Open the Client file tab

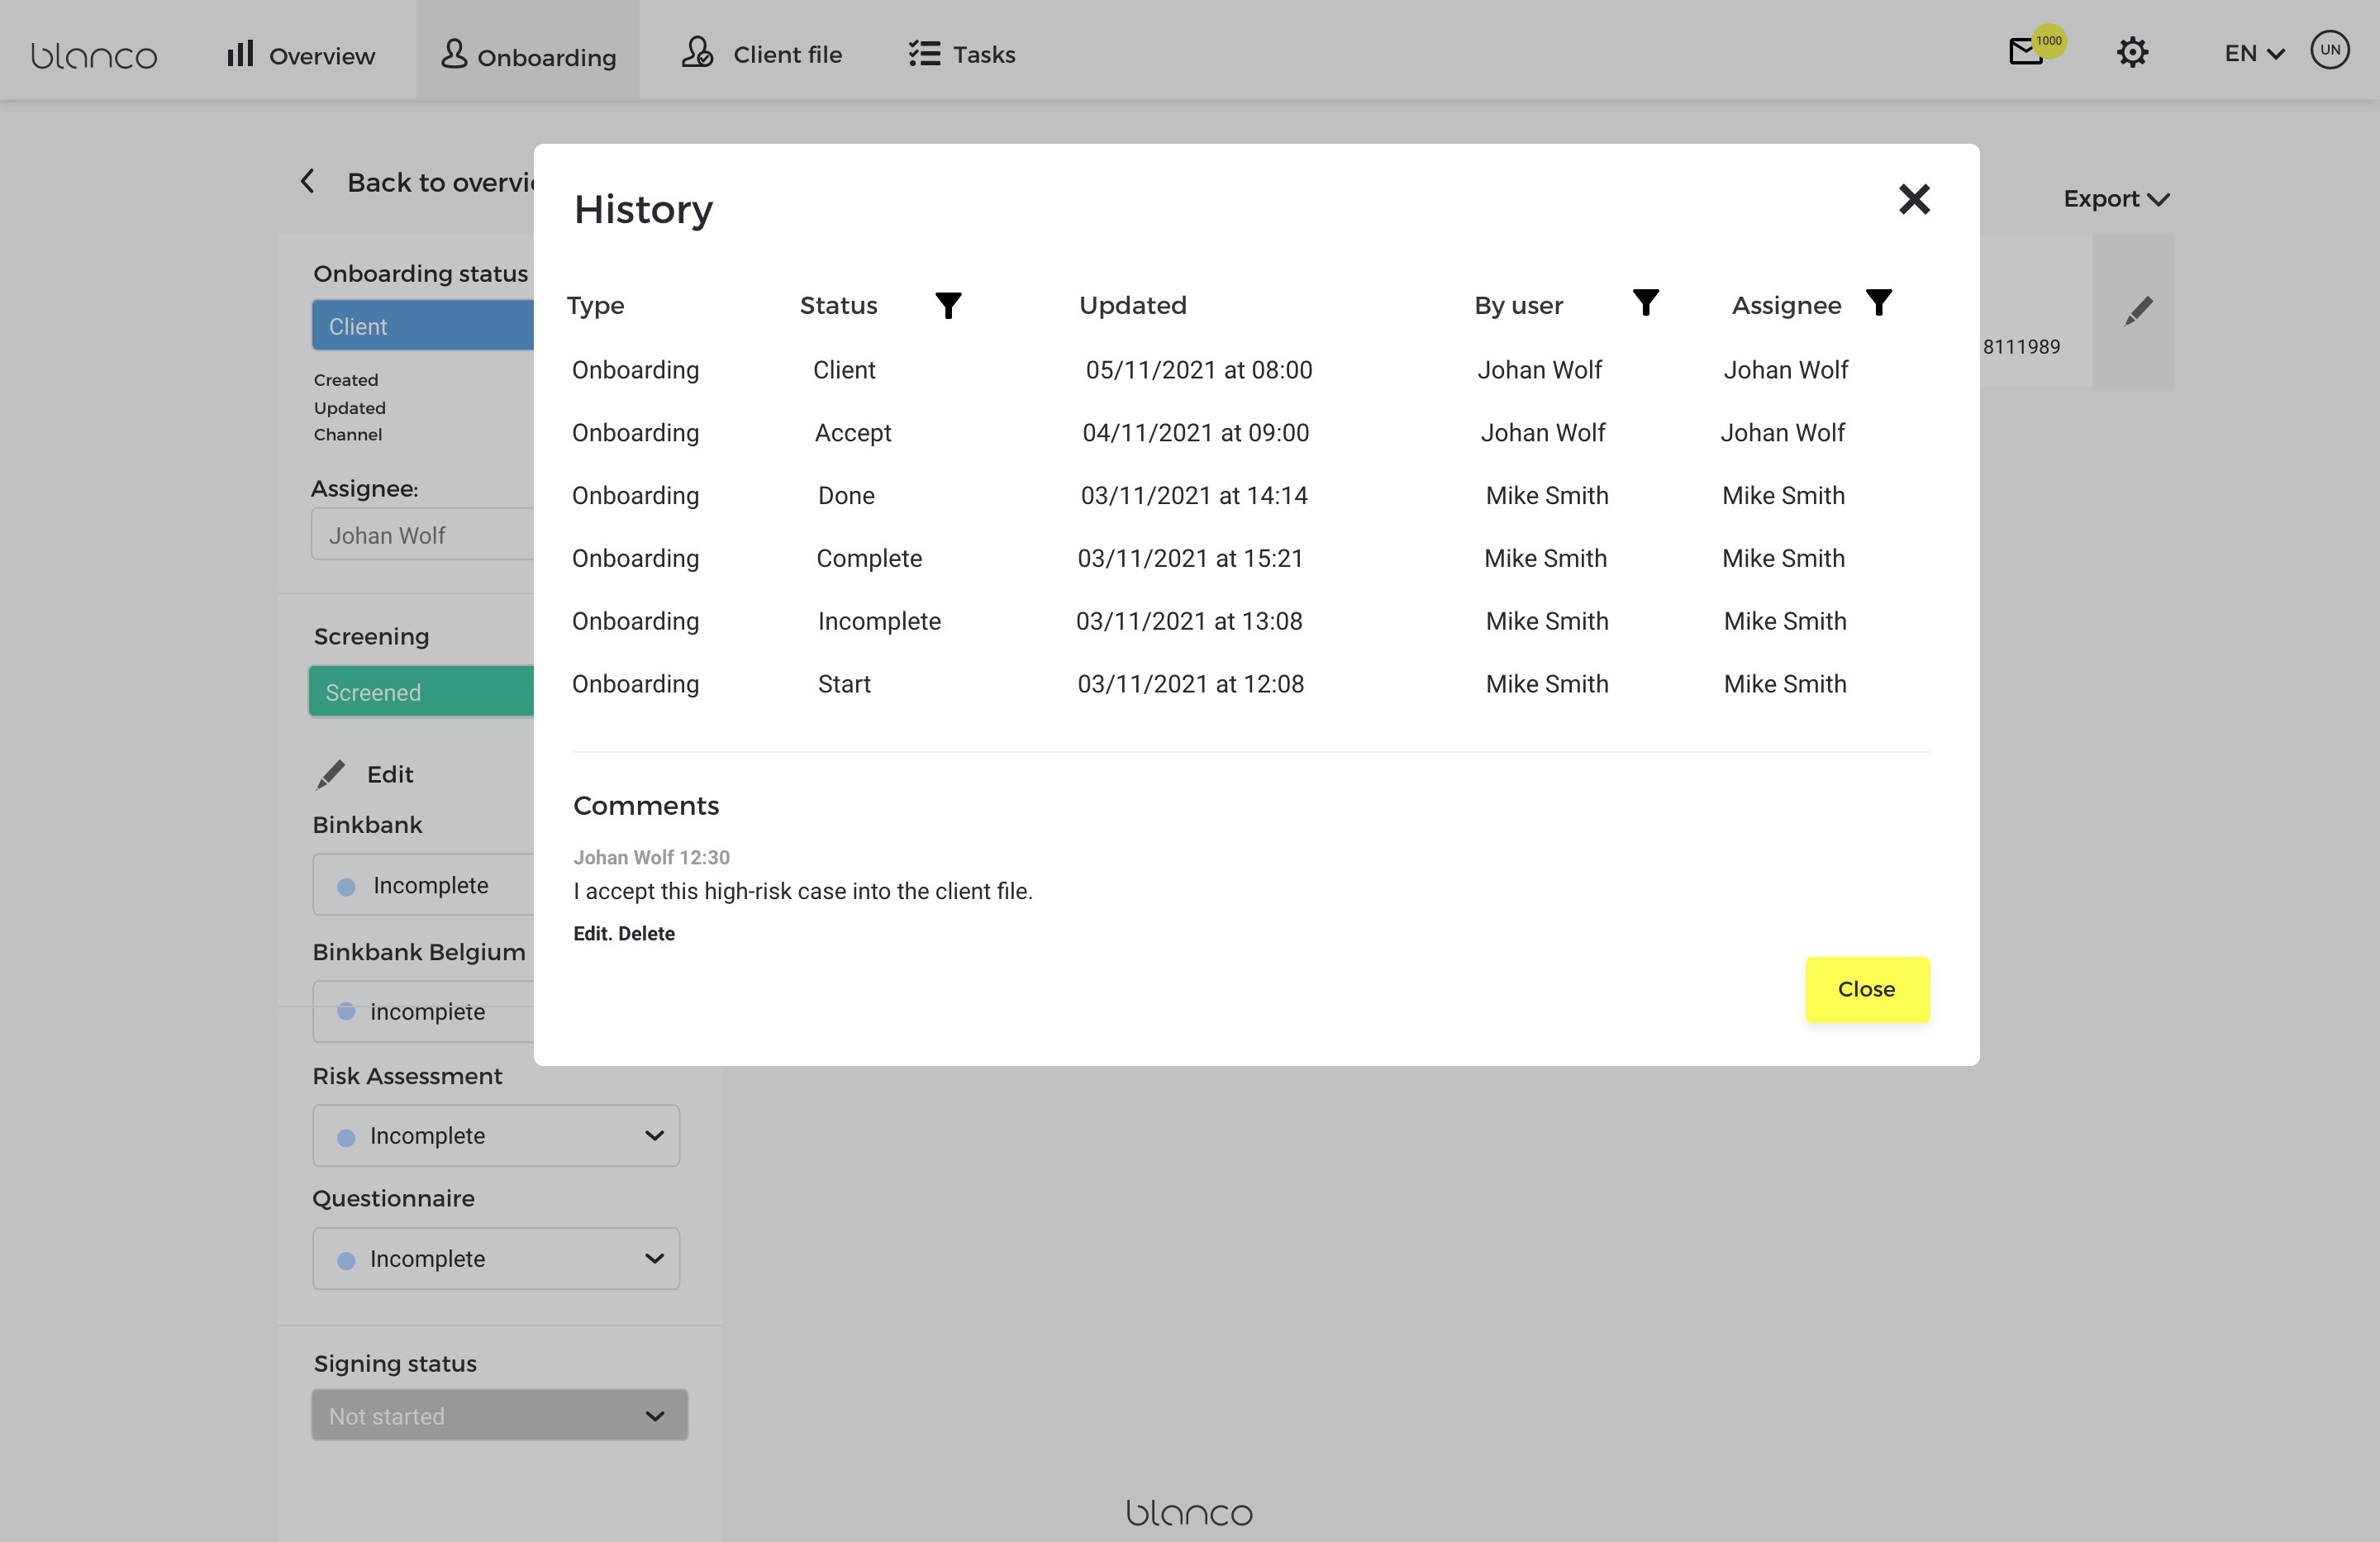pyautogui.click(x=762, y=54)
